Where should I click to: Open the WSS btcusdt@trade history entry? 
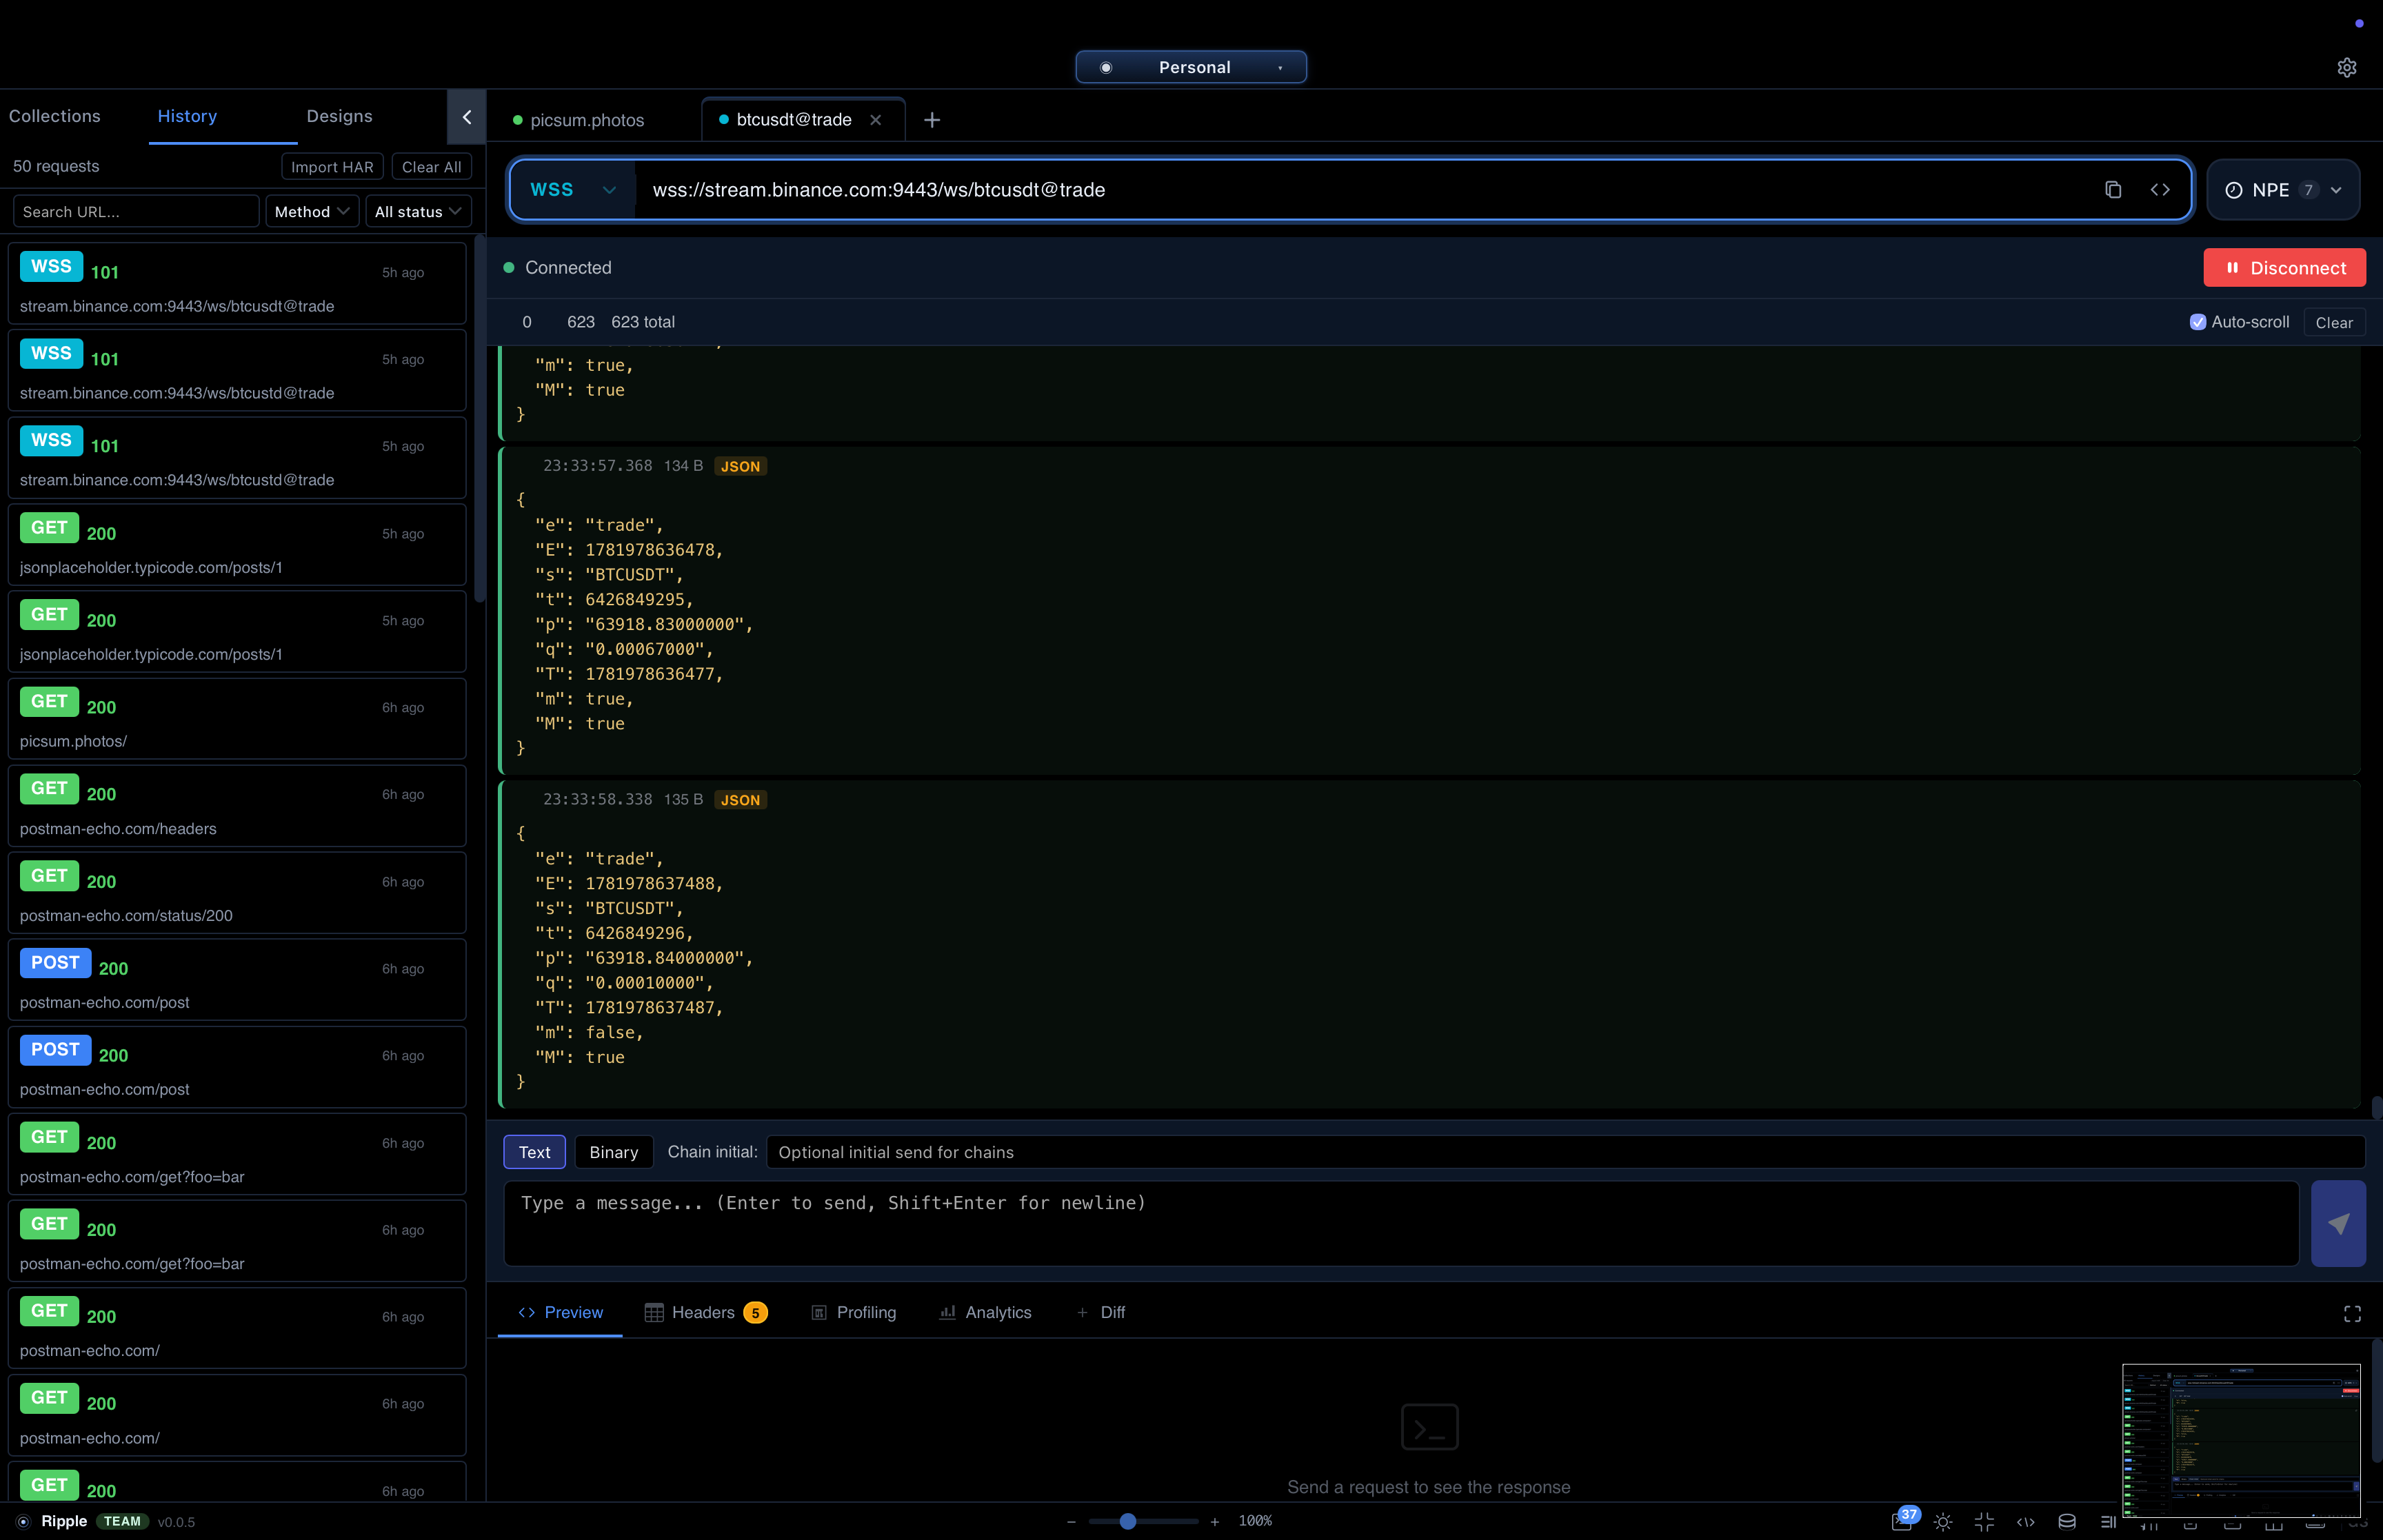[237, 283]
